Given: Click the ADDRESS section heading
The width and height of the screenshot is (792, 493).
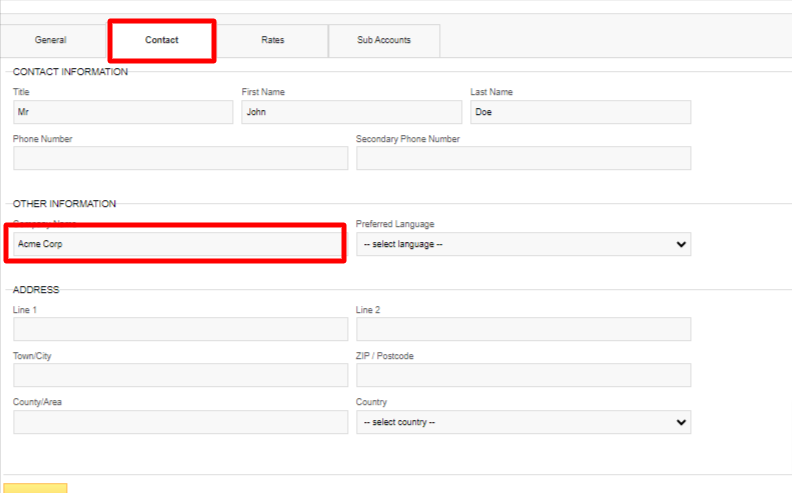Looking at the screenshot, I should pyautogui.click(x=36, y=289).
